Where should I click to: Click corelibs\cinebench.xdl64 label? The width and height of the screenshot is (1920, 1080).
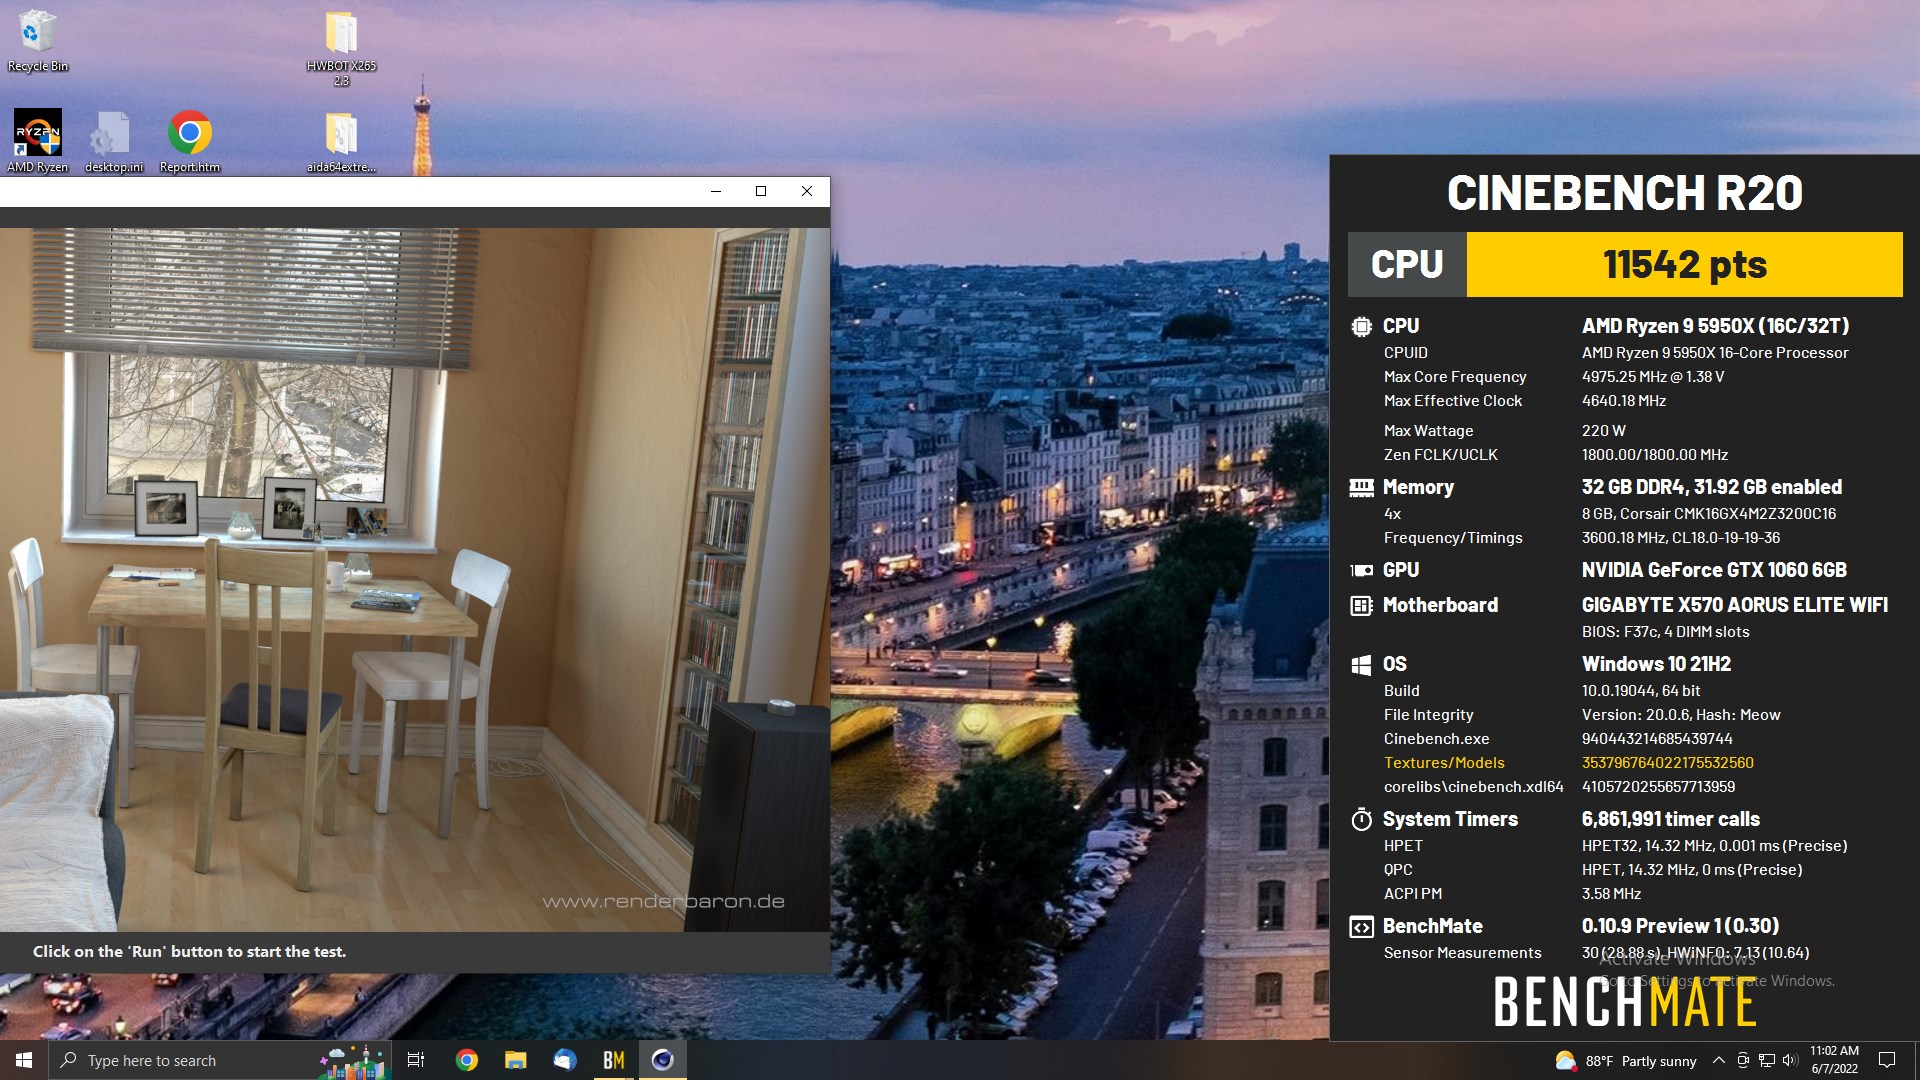coord(1473,787)
